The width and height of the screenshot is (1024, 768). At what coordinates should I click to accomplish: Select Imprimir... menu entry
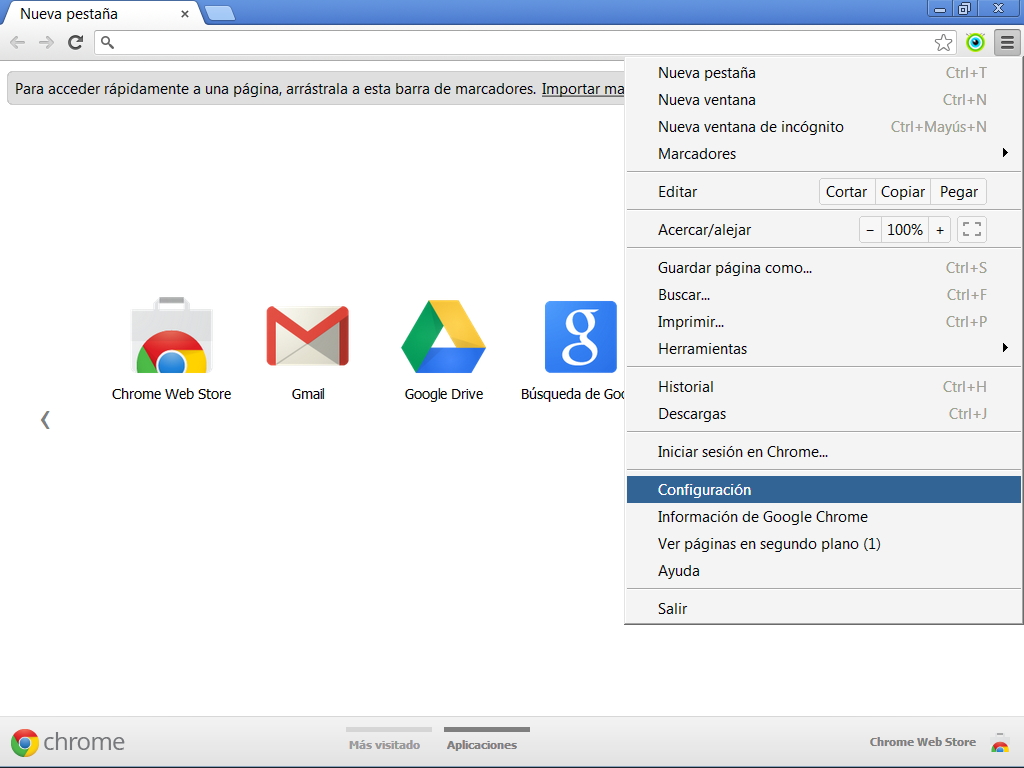pyautogui.click(x=824, y=322)
